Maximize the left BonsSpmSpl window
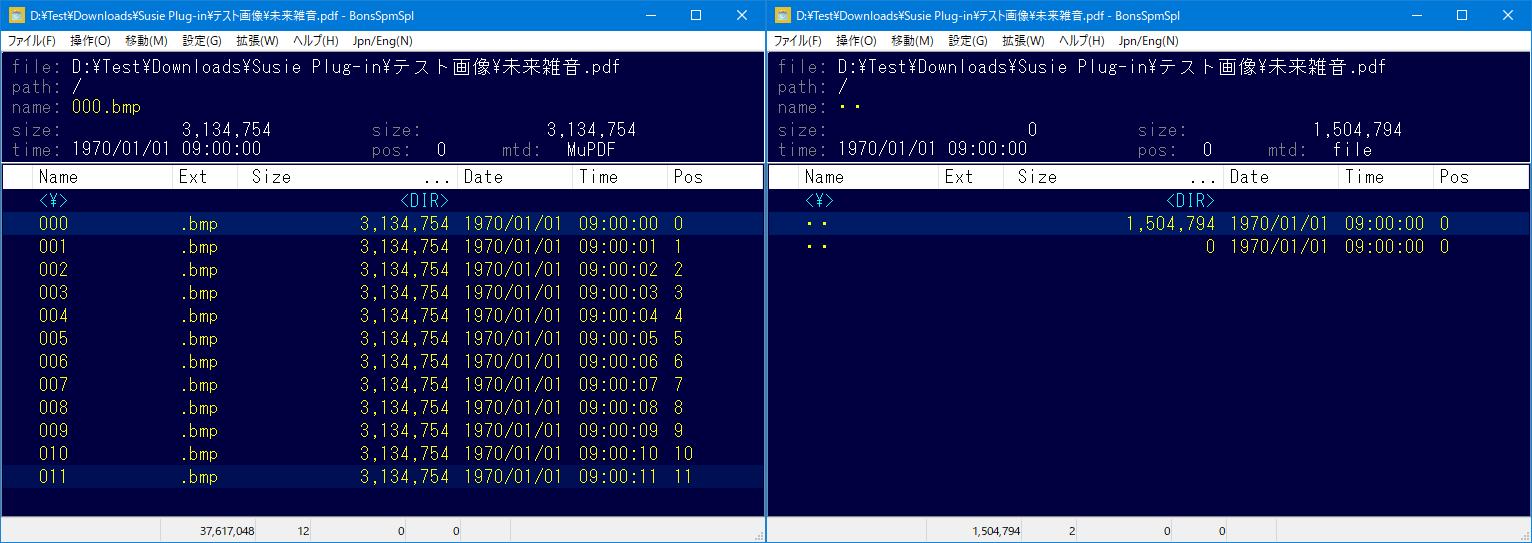The height and width of the screenshot is (543, 1532). [696, 16]
